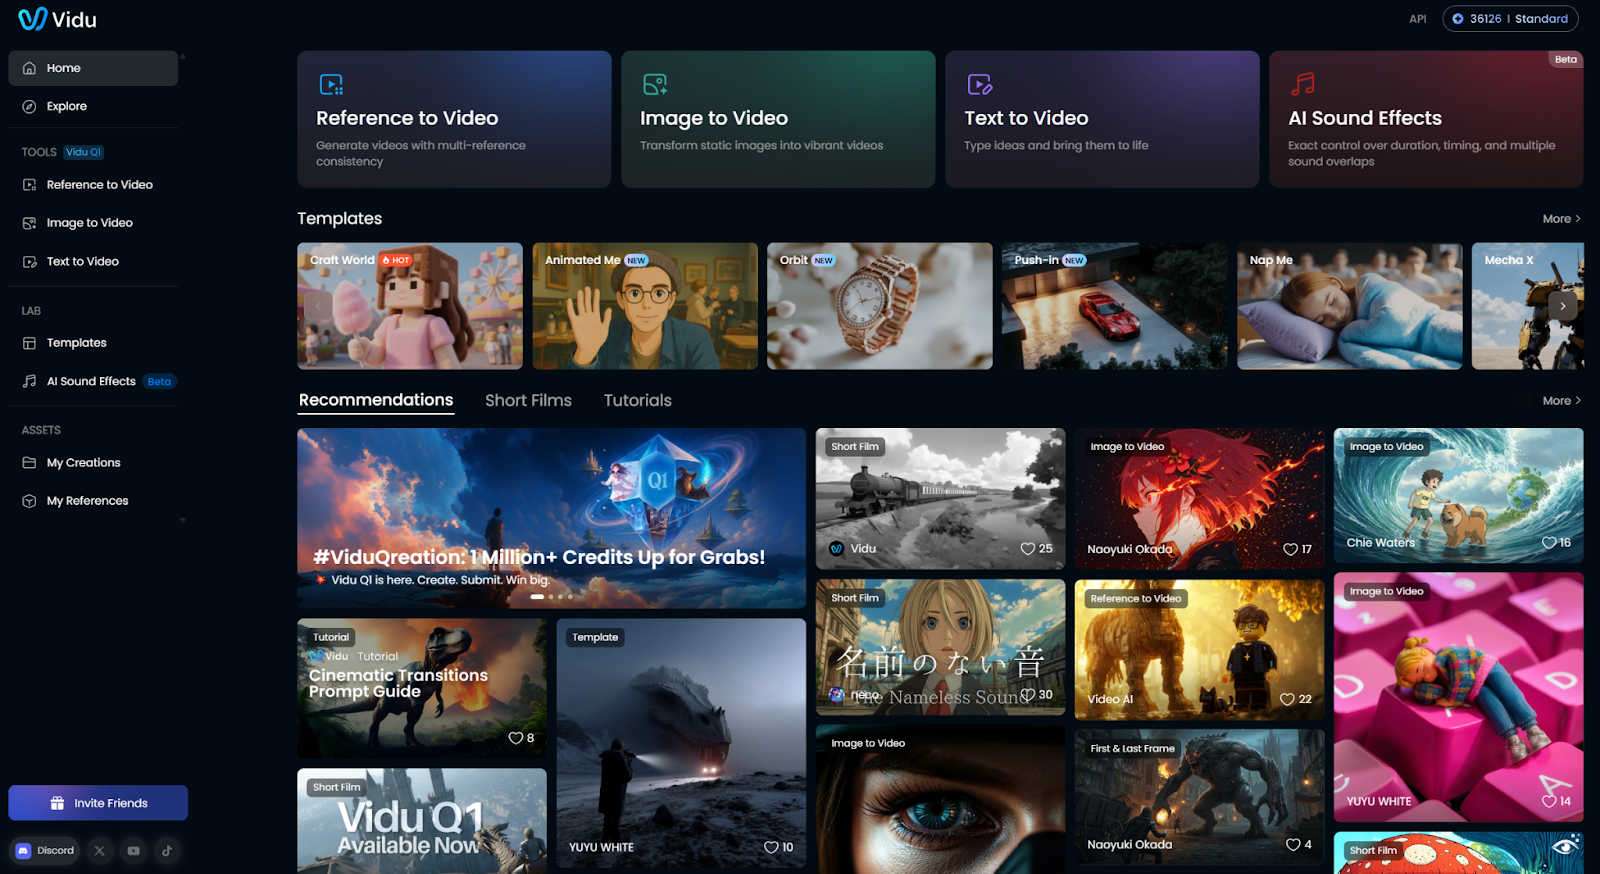Open the eye close-up Image to Video

point(940,800)
